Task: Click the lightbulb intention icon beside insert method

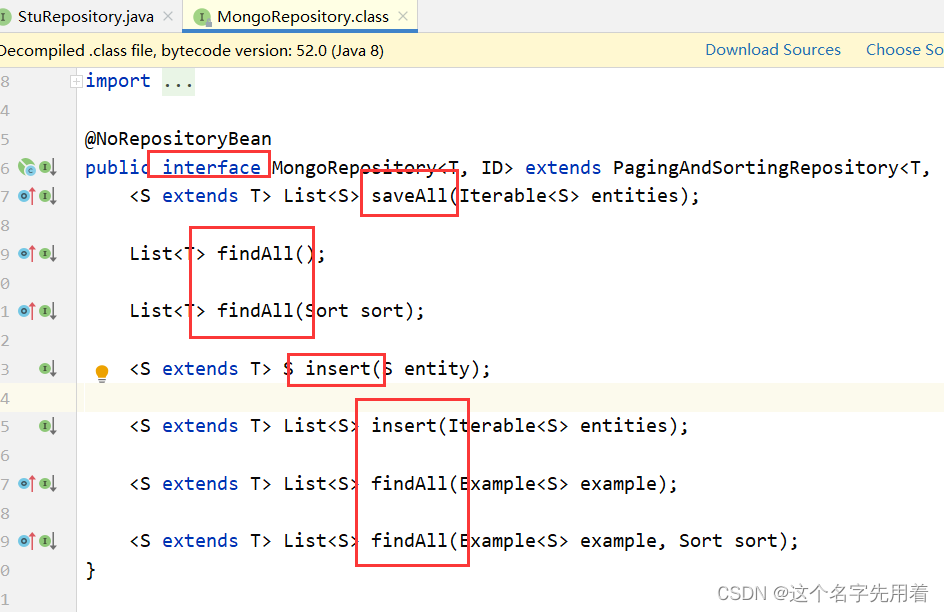Action: pos(101,371)
